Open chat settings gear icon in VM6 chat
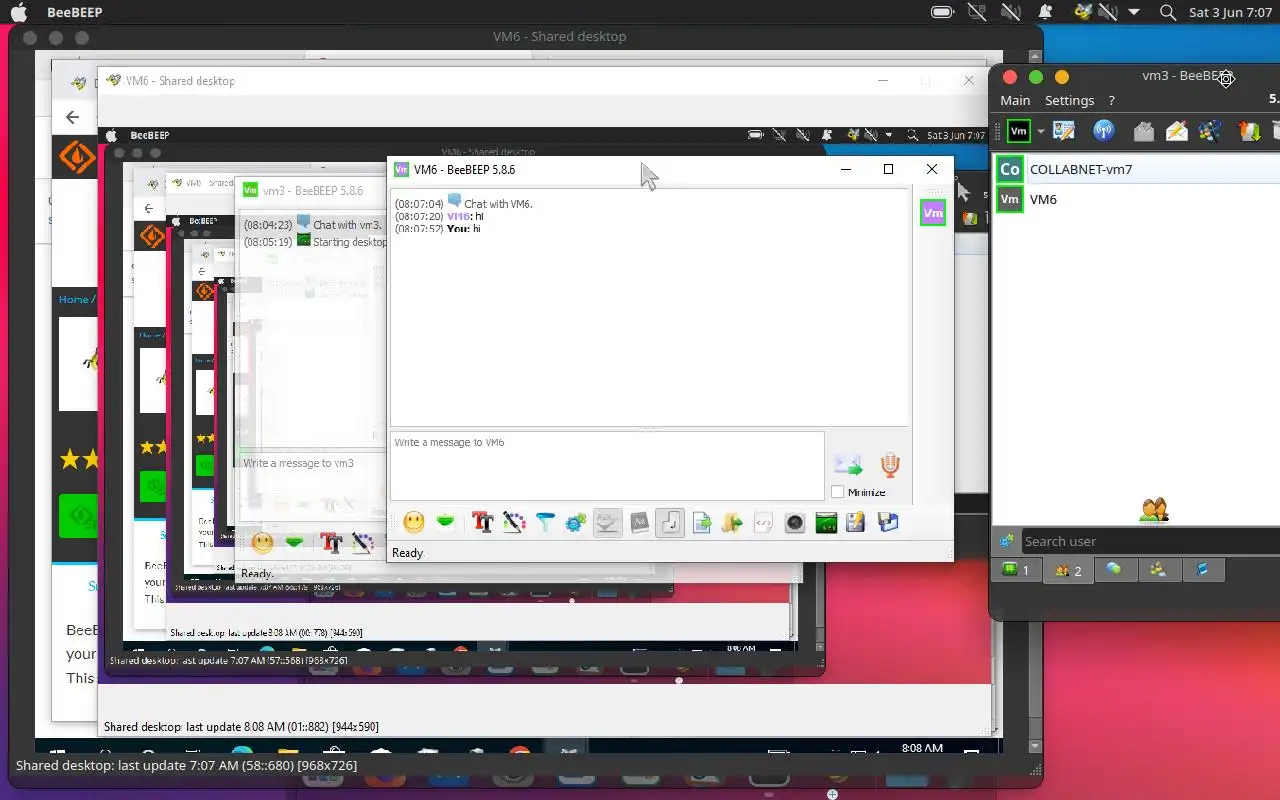 [576, 522]
